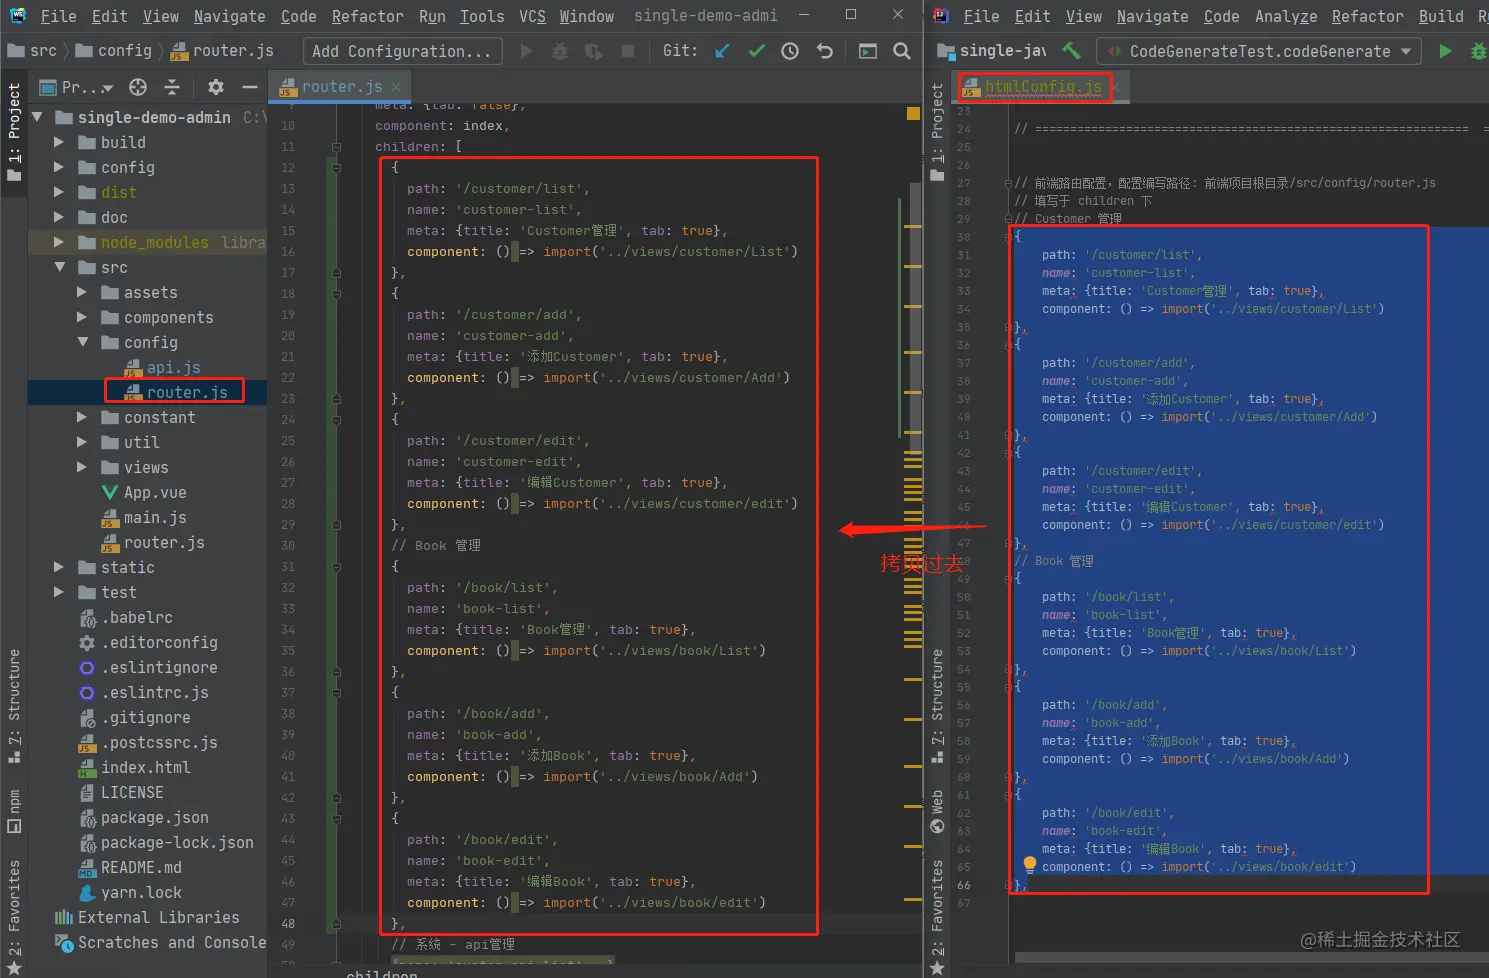Click yellow lightbulb intention icon in gutter
Image resolution: width=1489 pixels, height=978 pixels.
tap(1029, 864)
